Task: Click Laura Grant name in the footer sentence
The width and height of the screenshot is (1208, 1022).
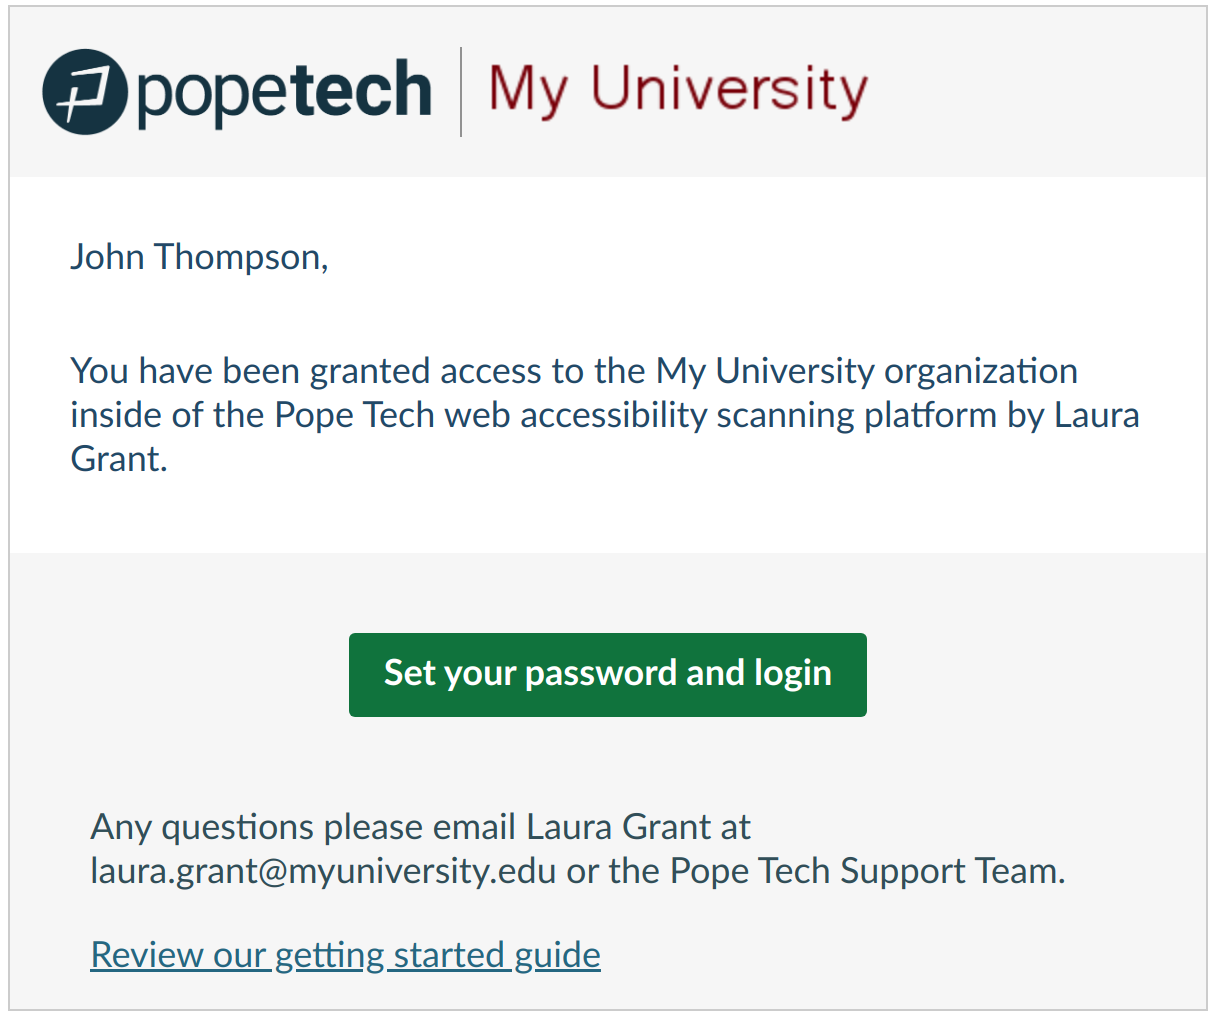Action: coord(617,827)
